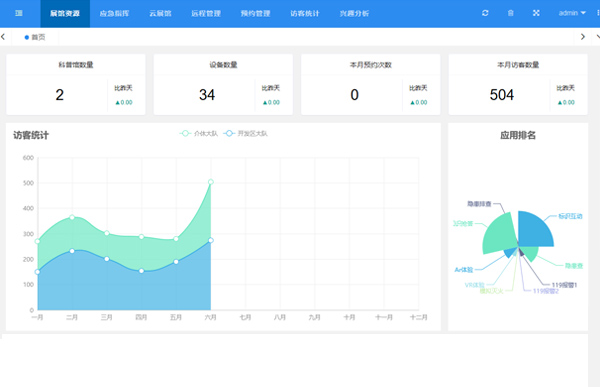The width and height of the screenshot is (600, 387).
Task: Click the 119报警2 pie label
Action: pos(546,291)
